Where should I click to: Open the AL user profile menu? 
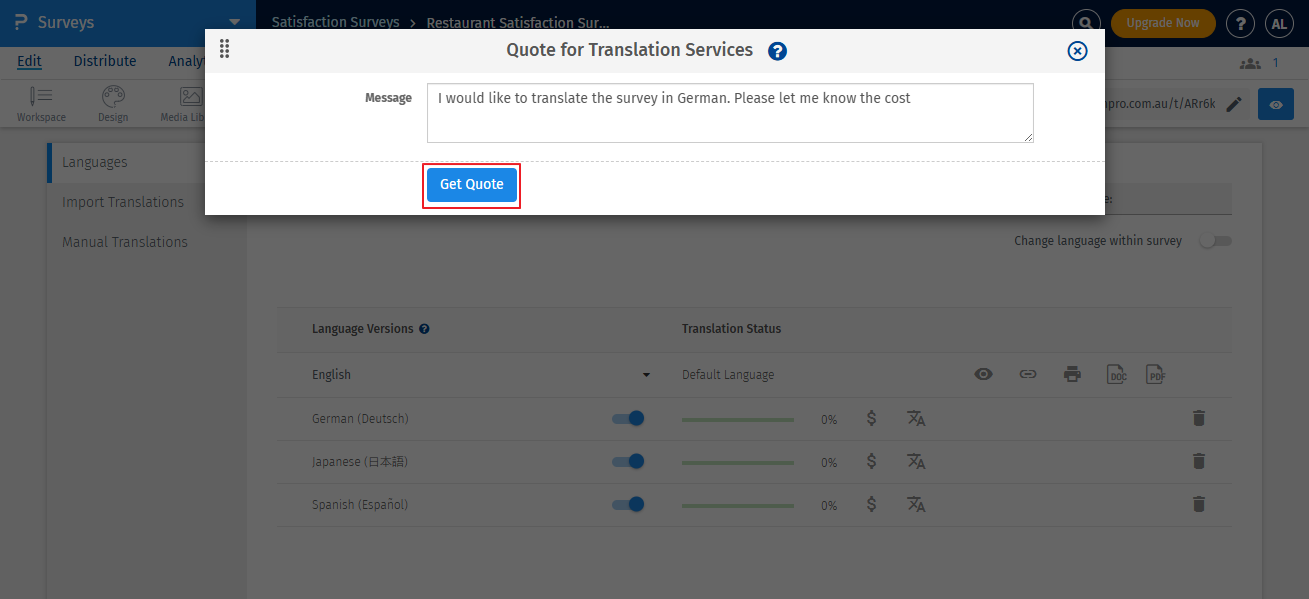1279,23
